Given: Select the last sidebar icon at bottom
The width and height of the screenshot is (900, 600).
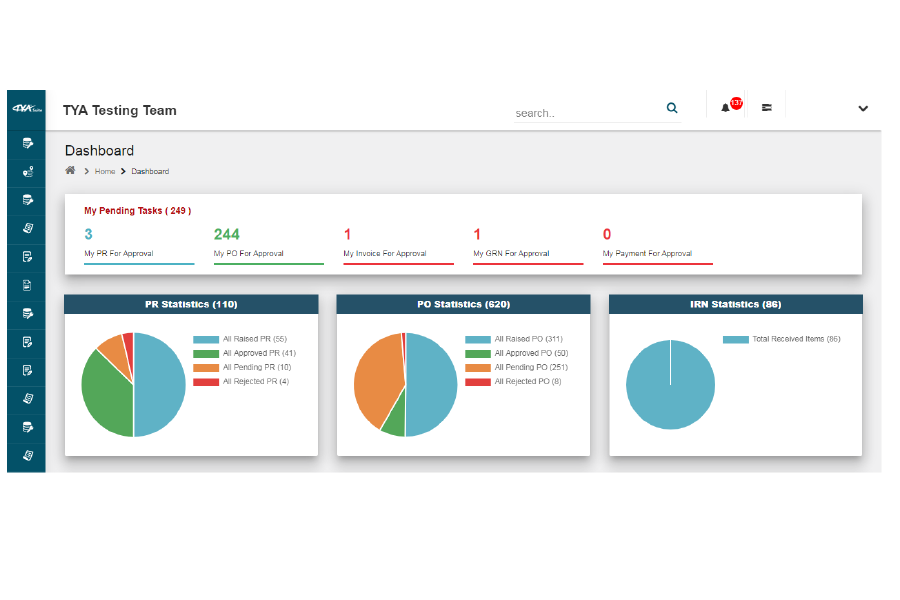Looking at the screenshot, I should click(x=27, y=456).
